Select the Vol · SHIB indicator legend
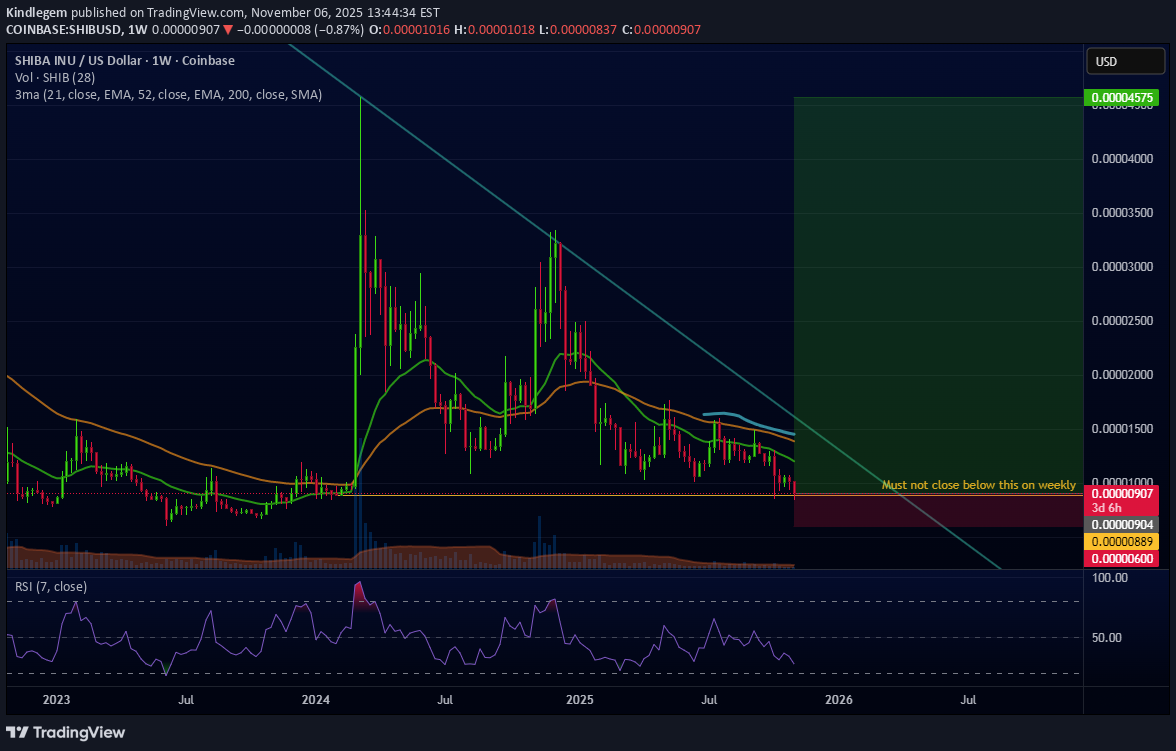Image resolution: width=1176 pixels, height=751 pixels. [x=56, y=78]
